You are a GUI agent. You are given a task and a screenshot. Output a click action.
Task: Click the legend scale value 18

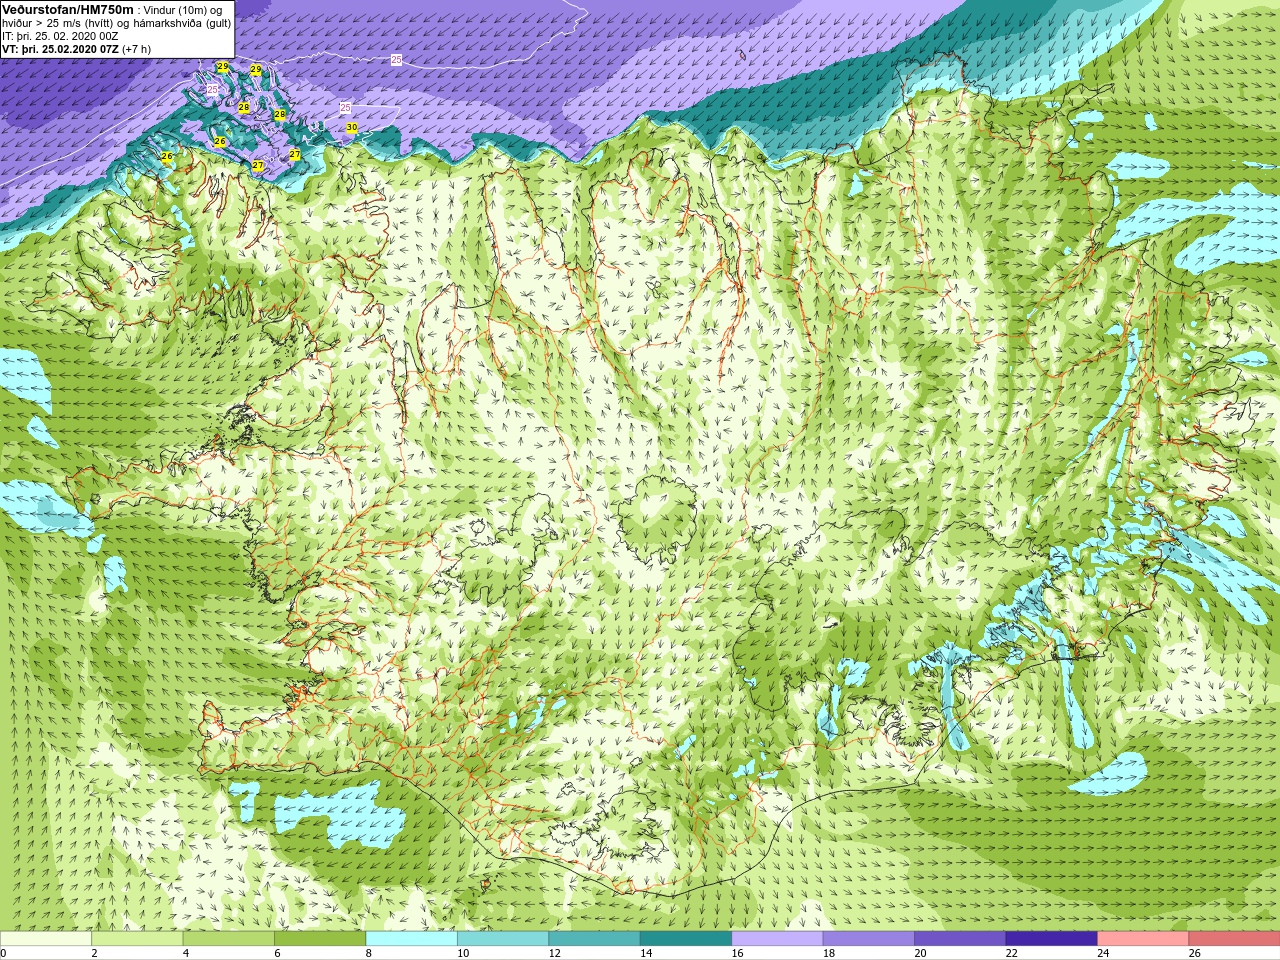829,953
